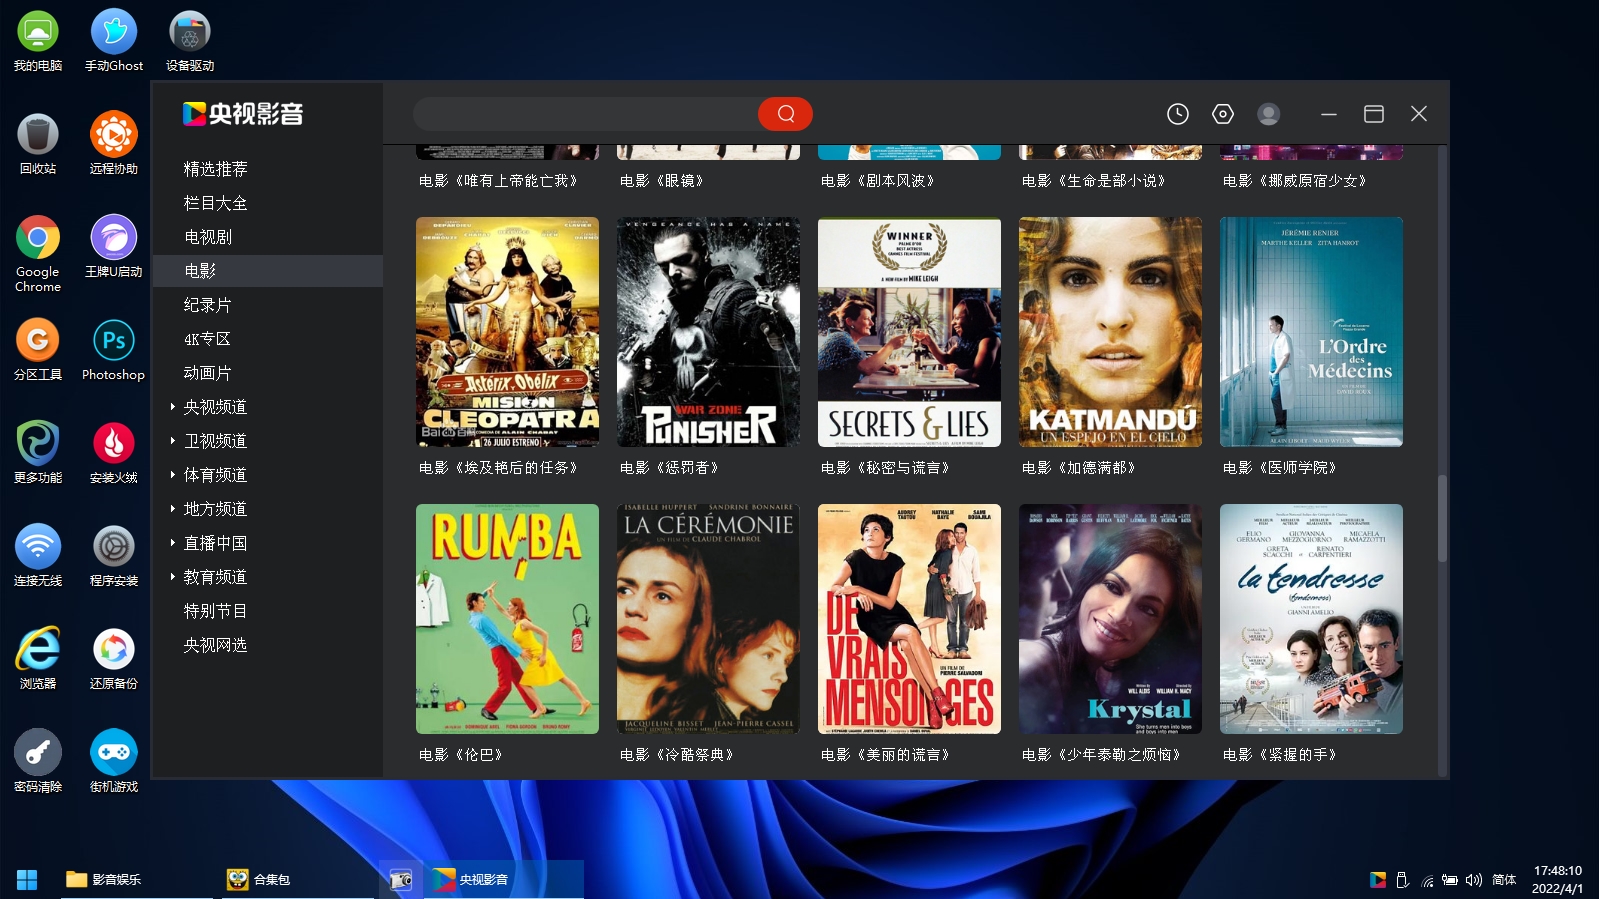This screenshot has height=899, width=1599.
Task: Click the Punisher War Zone poster
Action: pos(708,332)
